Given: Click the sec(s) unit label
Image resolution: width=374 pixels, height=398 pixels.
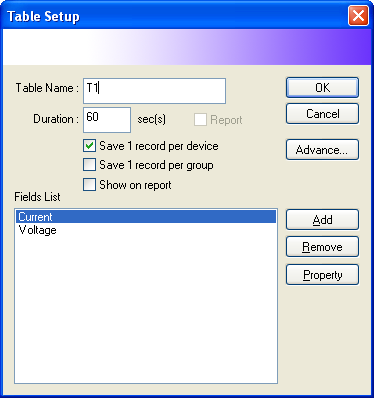Looking at the screenshot, I should pos(152,119).
